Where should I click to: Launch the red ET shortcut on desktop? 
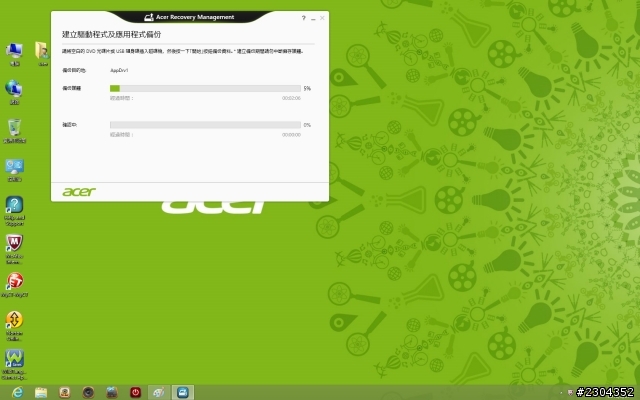pos(14,284)
